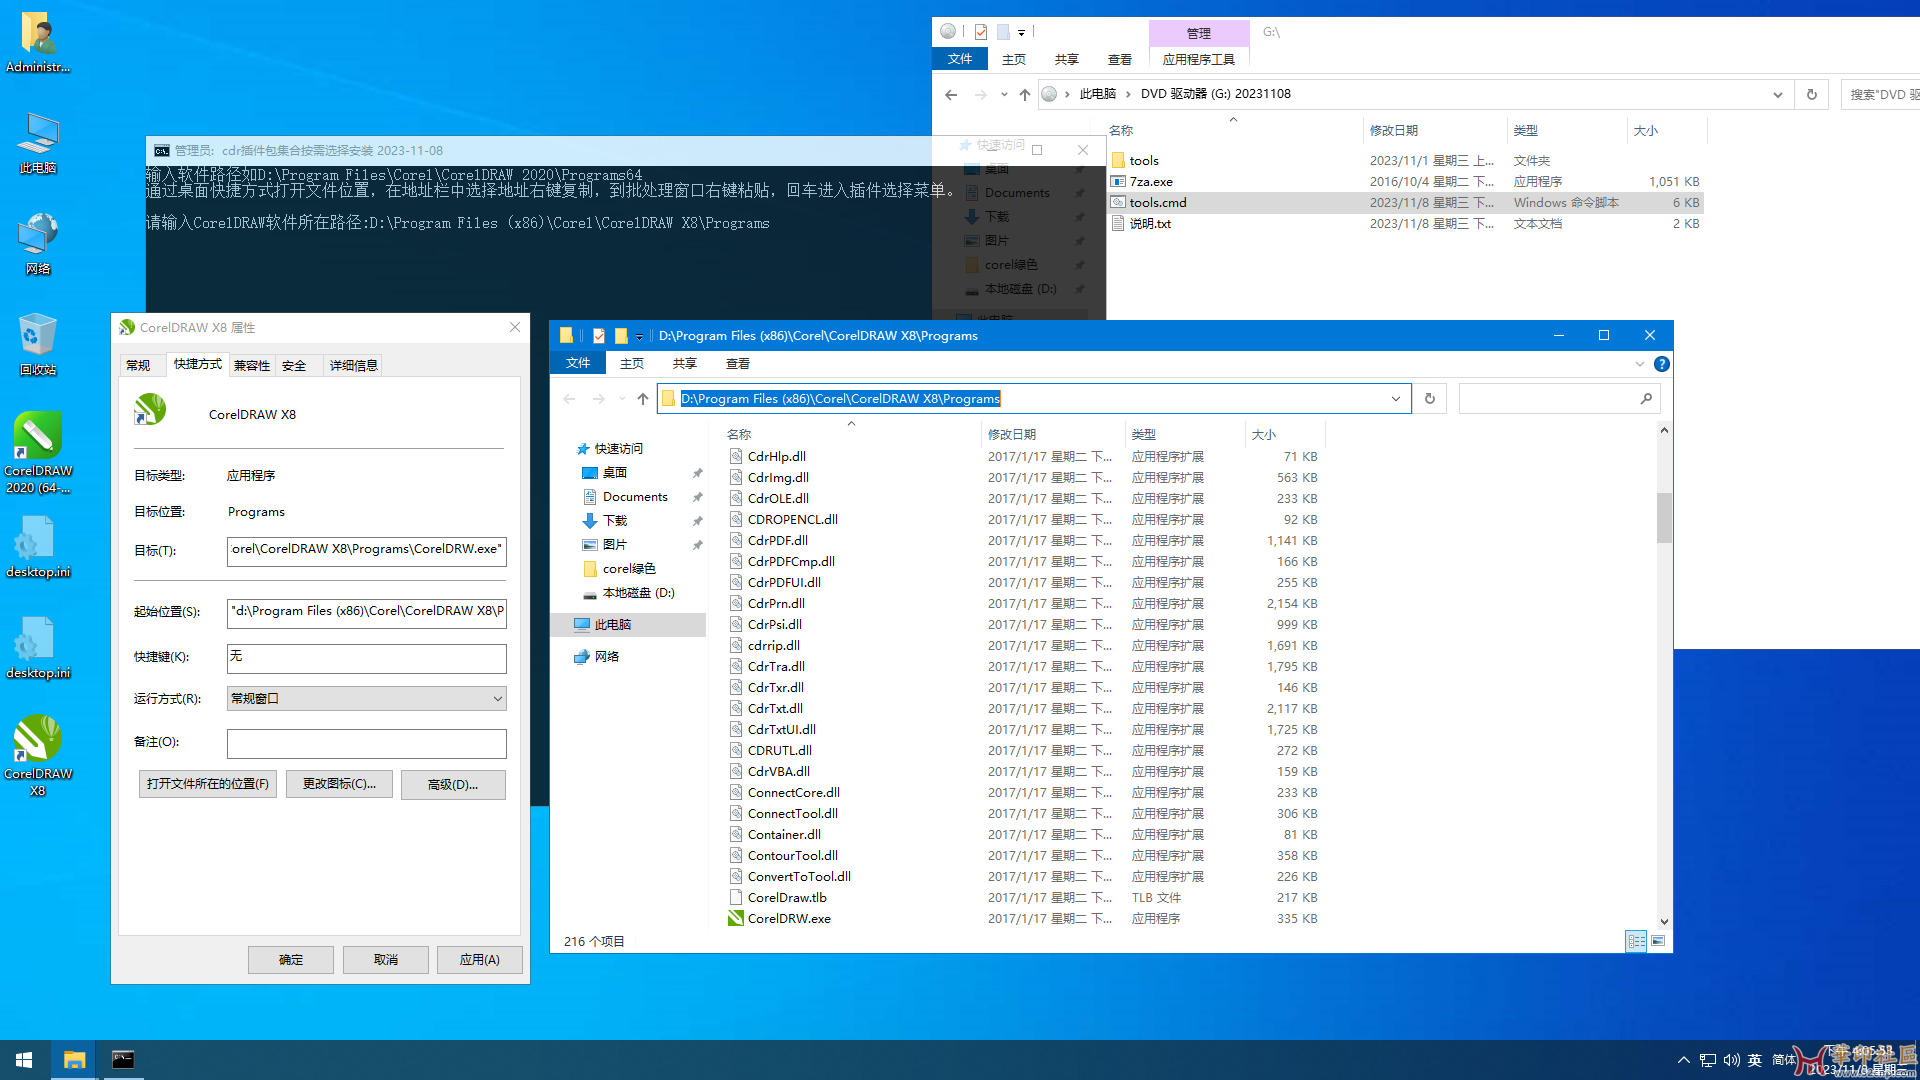
Task: Click the search magnifier in Programs window
Action: coord(1646,399)
